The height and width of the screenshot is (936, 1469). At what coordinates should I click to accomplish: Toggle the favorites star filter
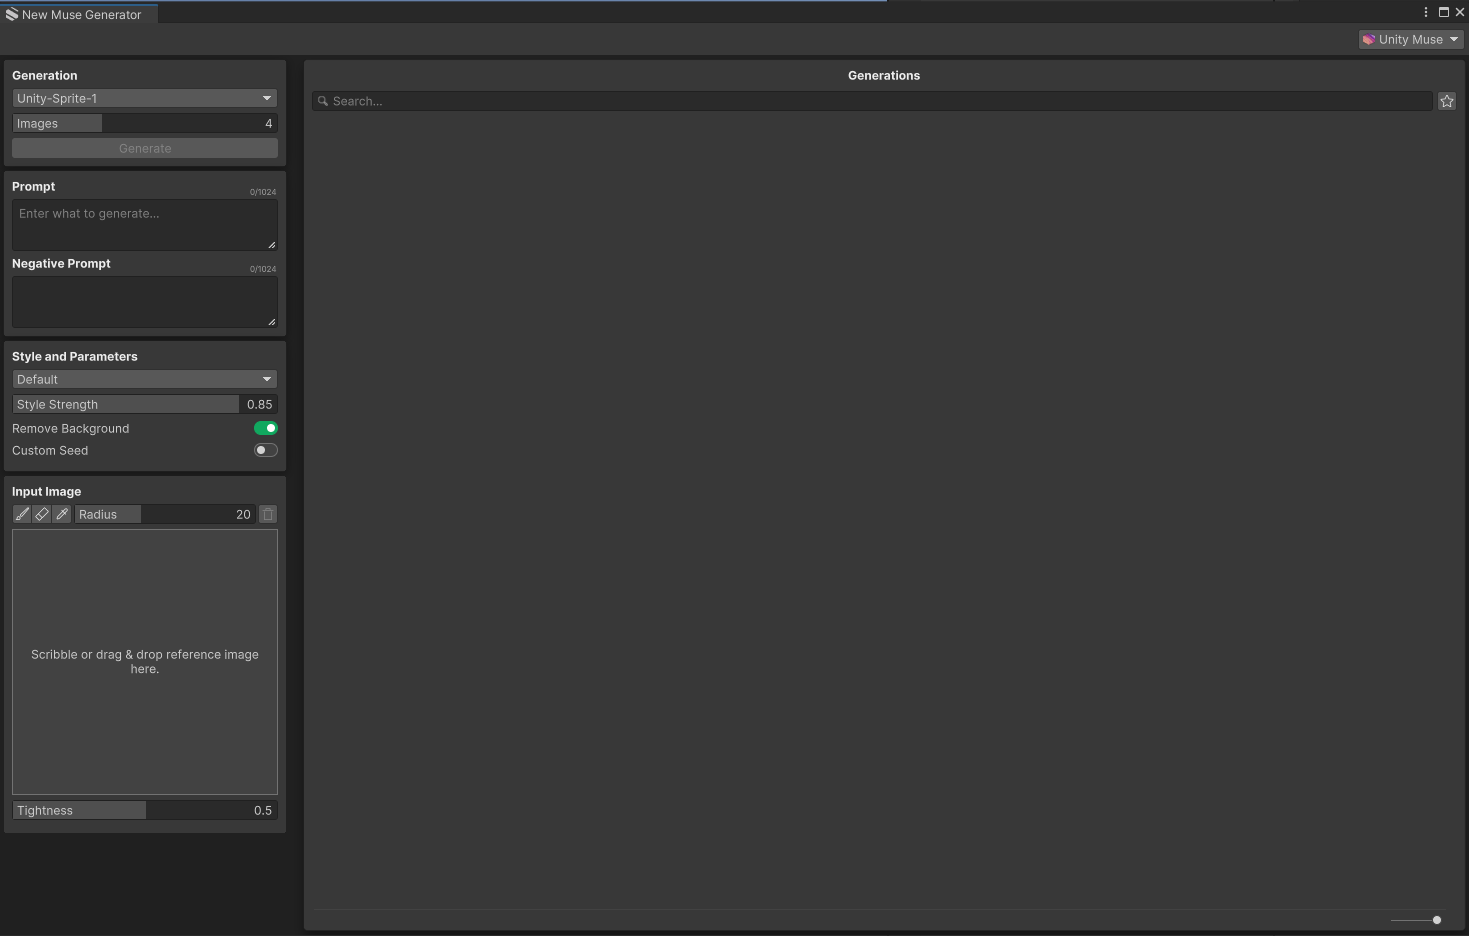coord(1447,101)
